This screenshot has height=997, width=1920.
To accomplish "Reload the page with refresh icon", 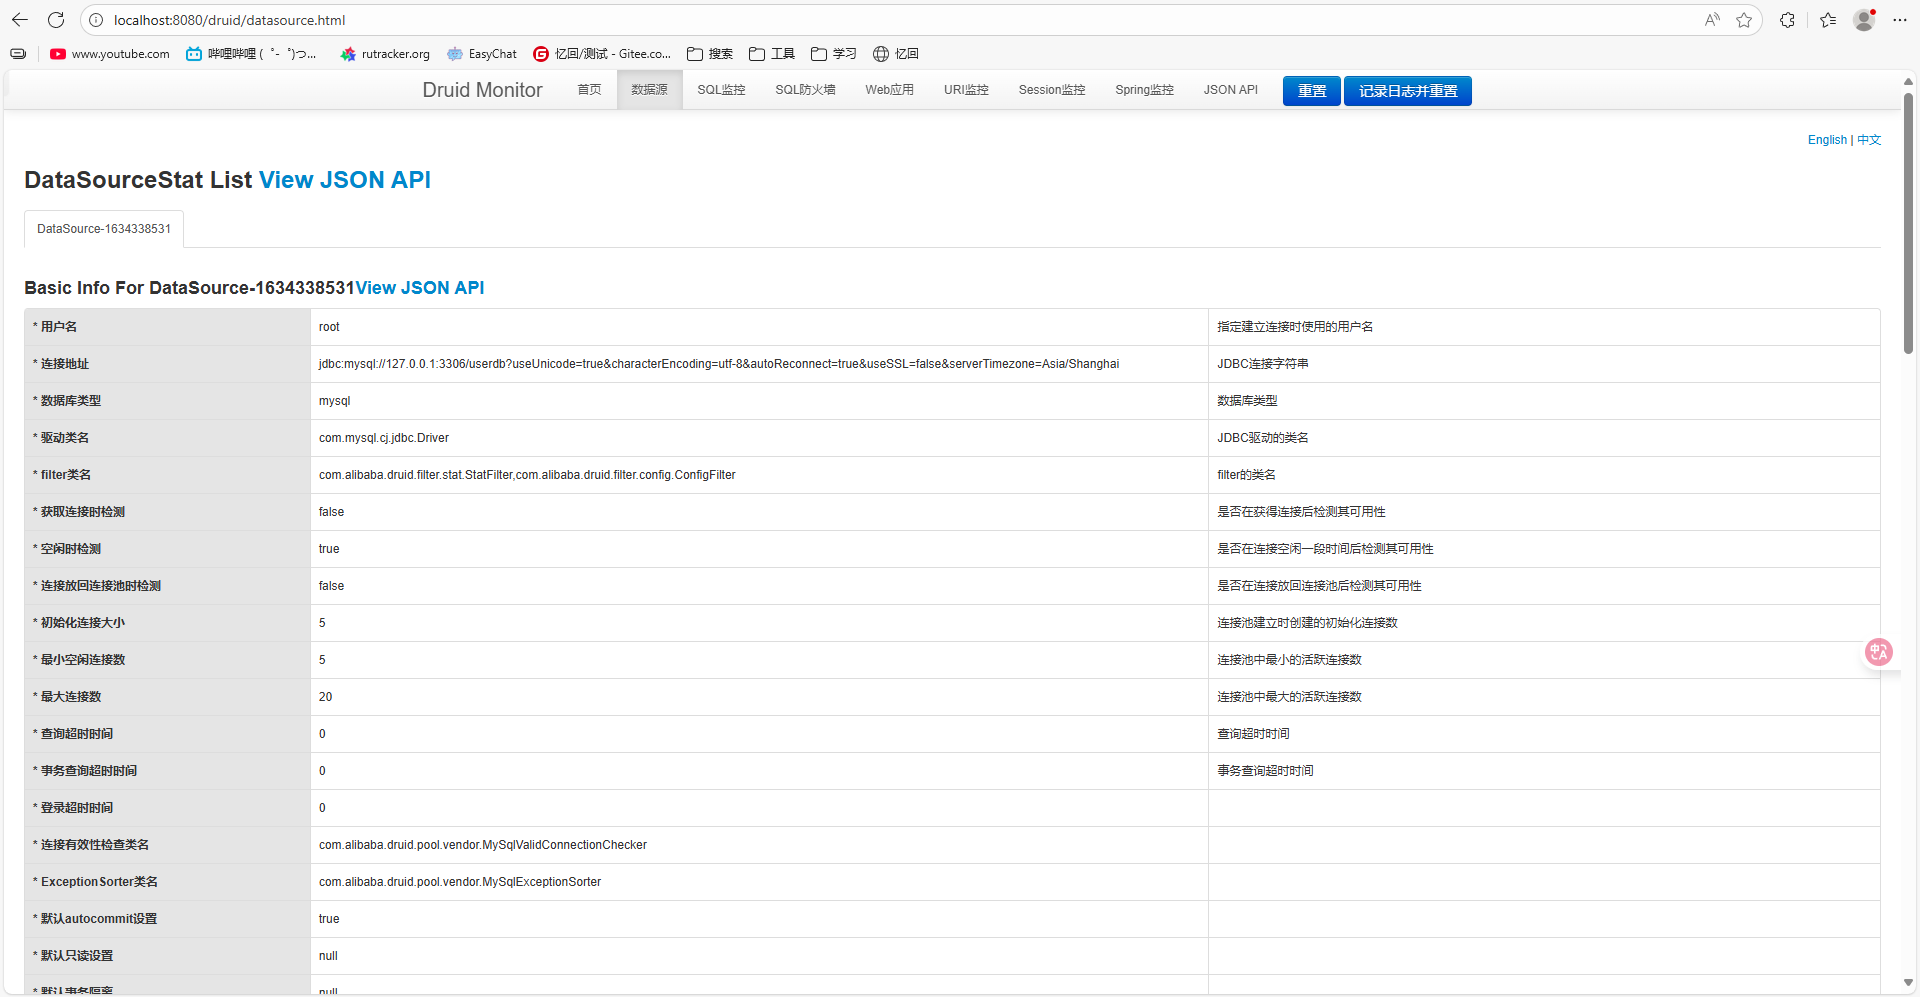I will tap(56, 20).
